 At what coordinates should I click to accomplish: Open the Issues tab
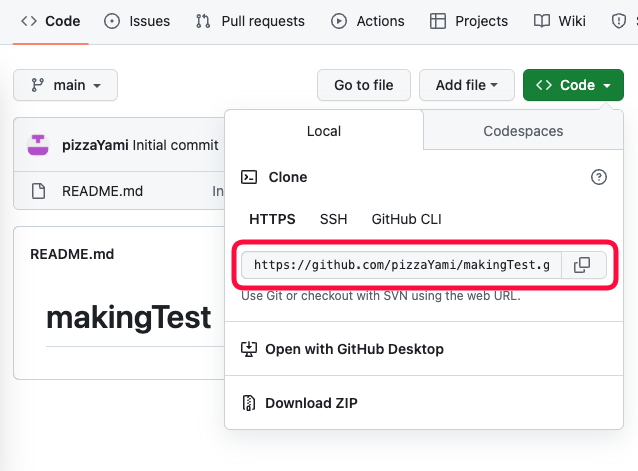[137, 21]
